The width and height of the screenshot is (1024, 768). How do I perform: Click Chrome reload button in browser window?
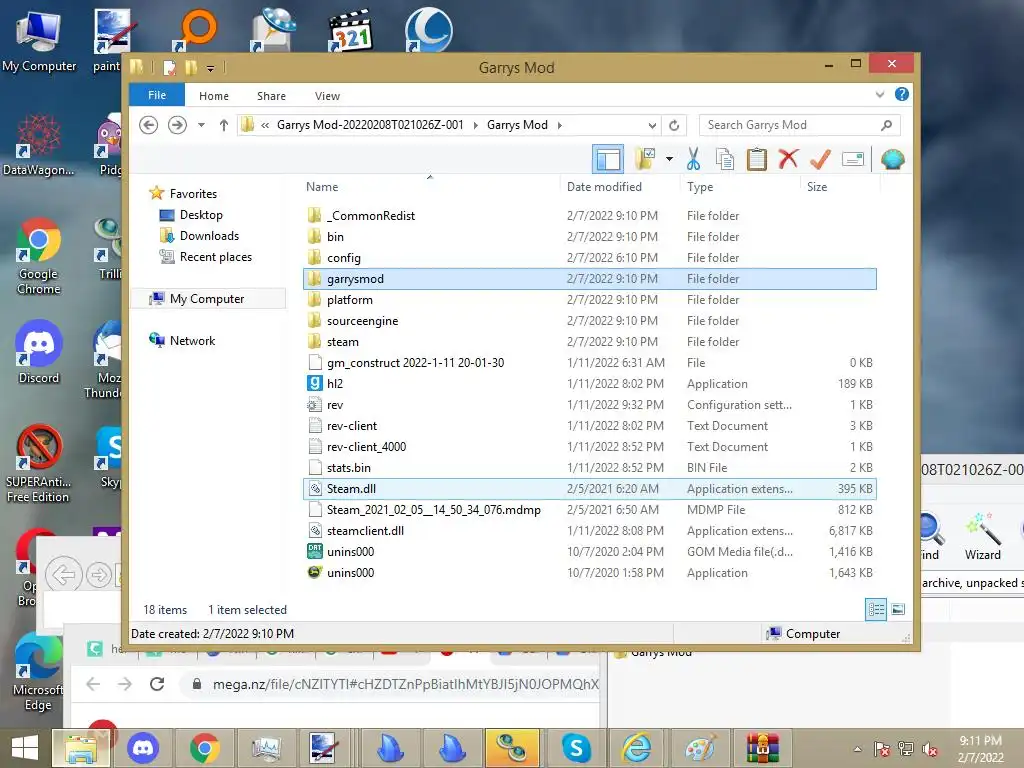pyautogui.click(x=157, y=684)
